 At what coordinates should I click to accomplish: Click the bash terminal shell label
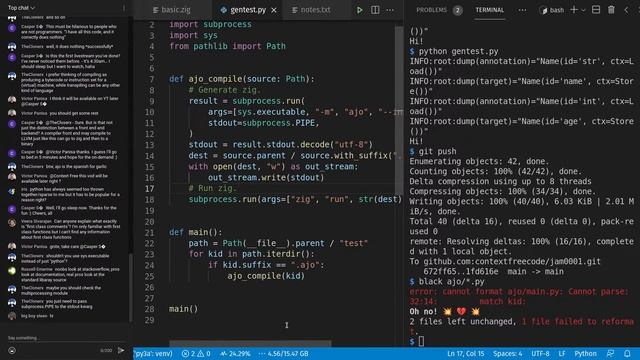point(552,10)
